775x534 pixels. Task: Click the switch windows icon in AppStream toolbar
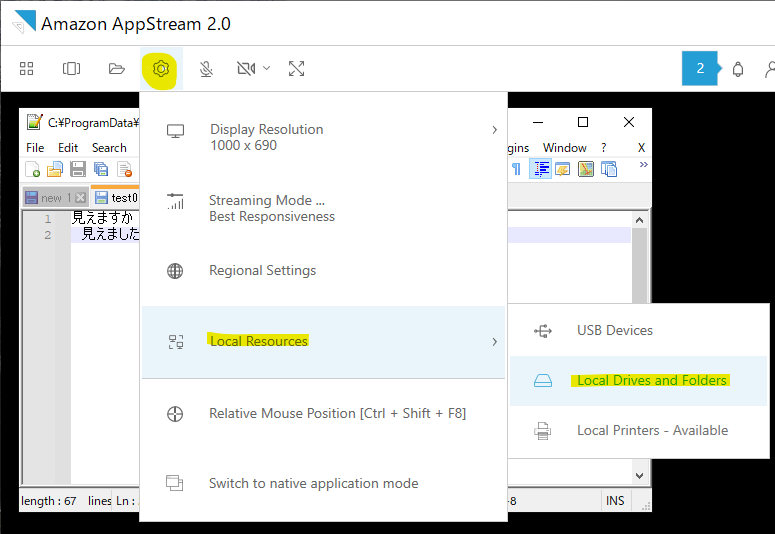(x=72, y=69)
